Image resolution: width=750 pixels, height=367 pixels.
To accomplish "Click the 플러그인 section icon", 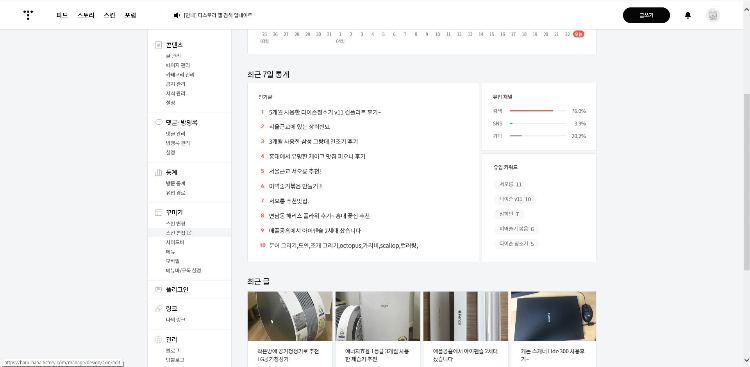I will click(x=158, y=289).
